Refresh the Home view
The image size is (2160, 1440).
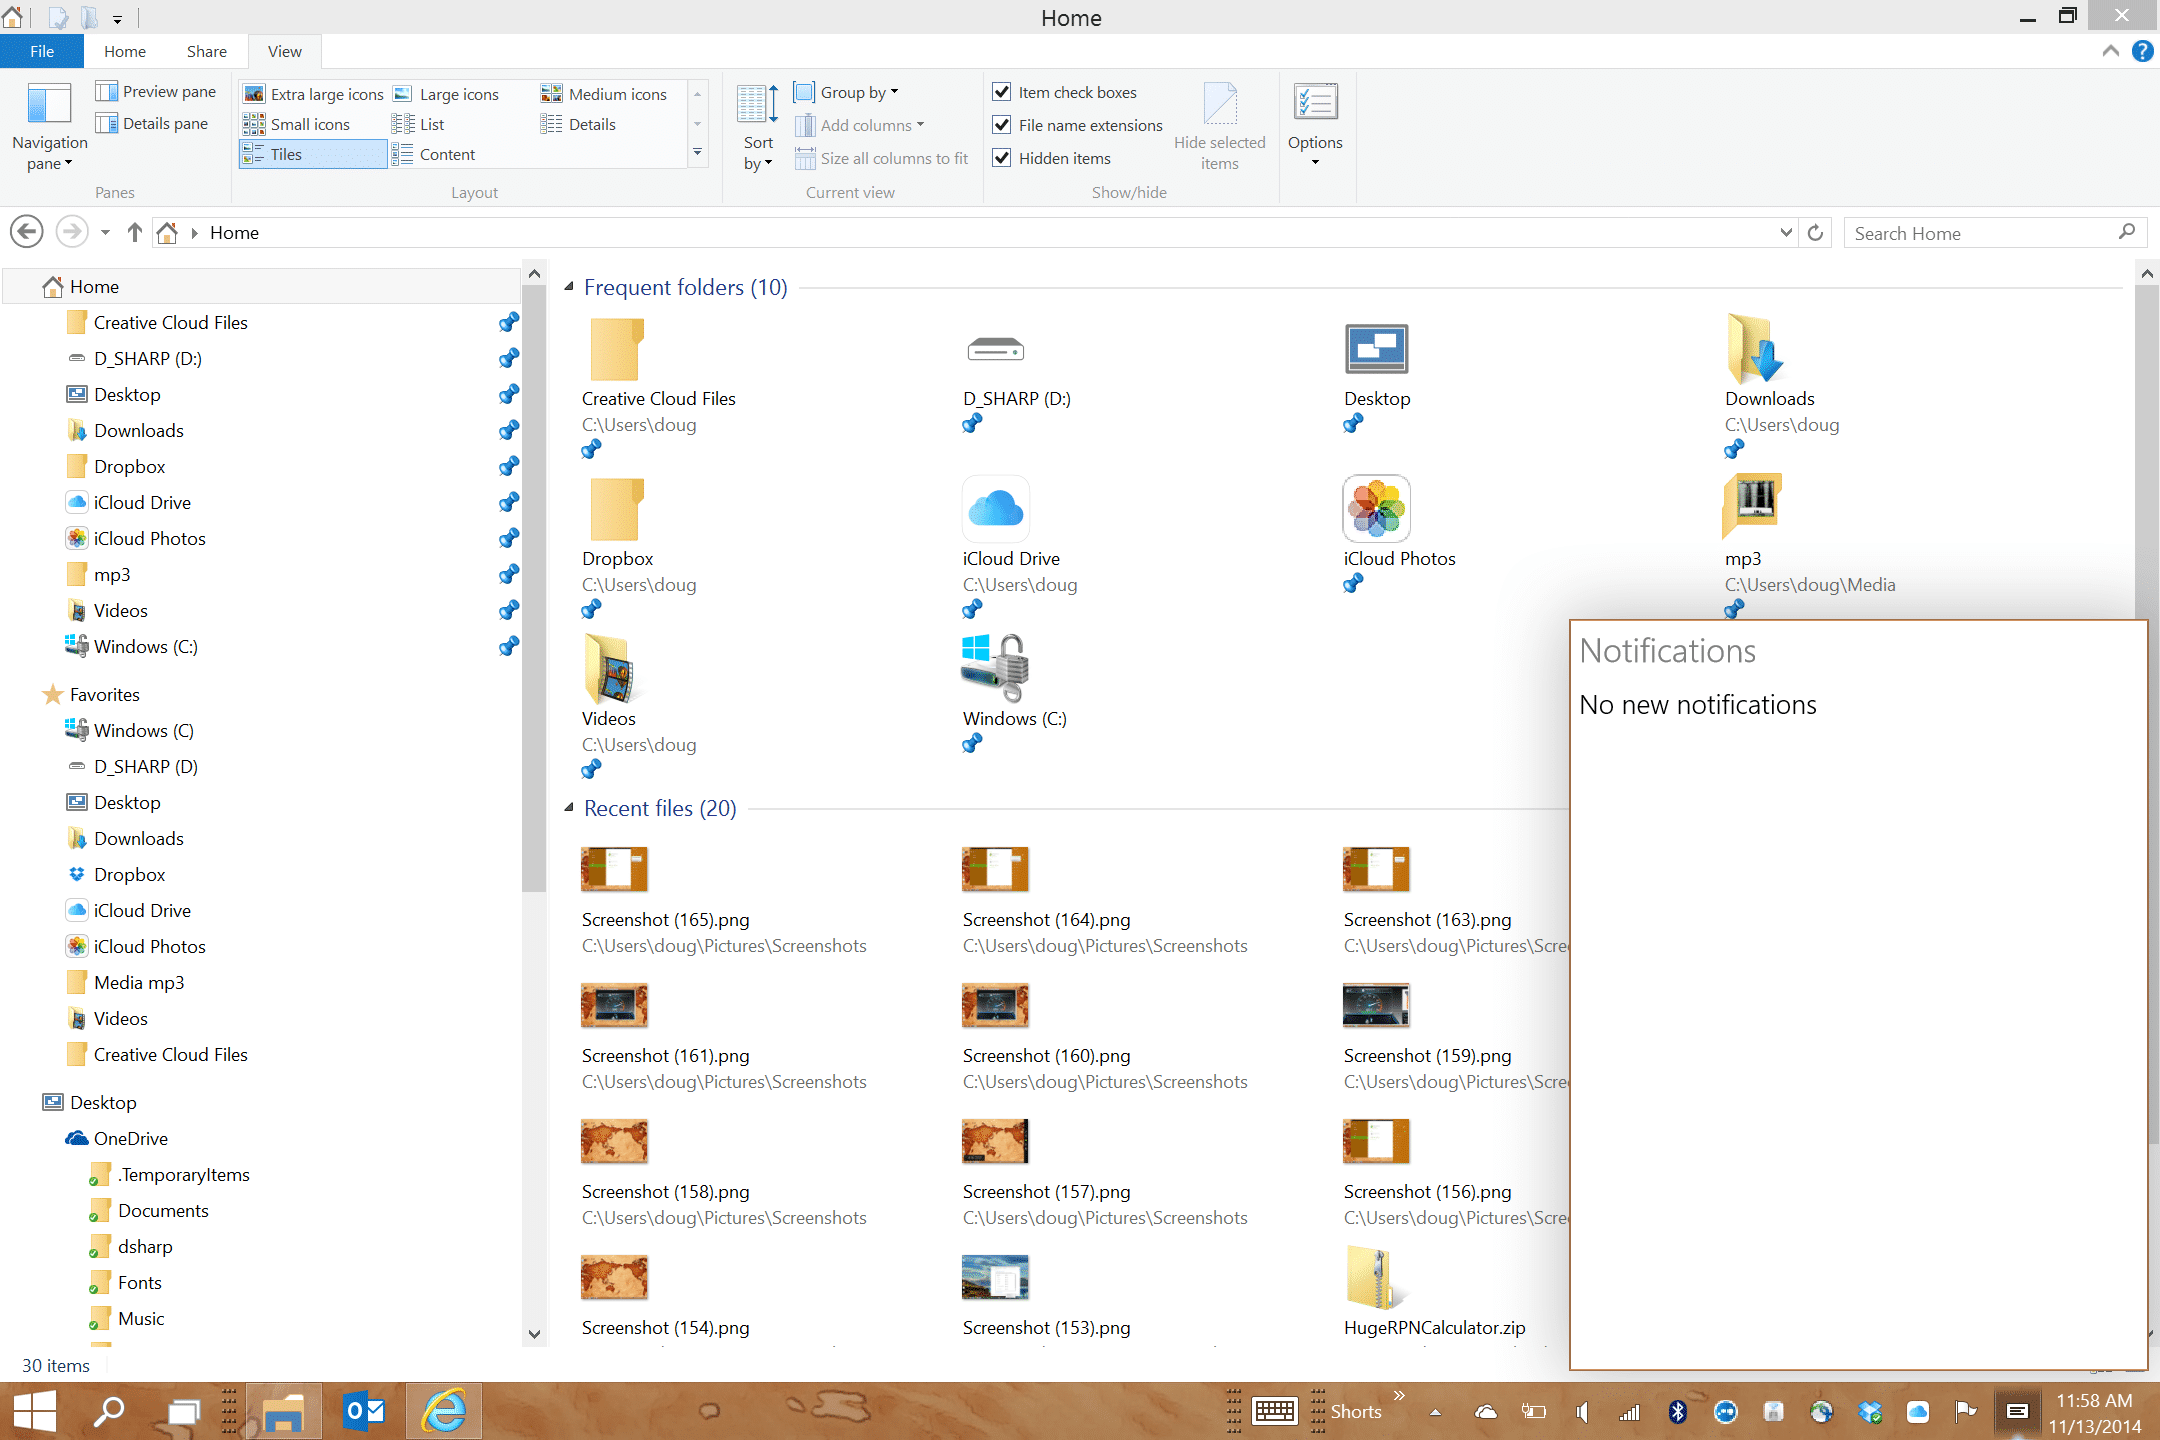1816,233
